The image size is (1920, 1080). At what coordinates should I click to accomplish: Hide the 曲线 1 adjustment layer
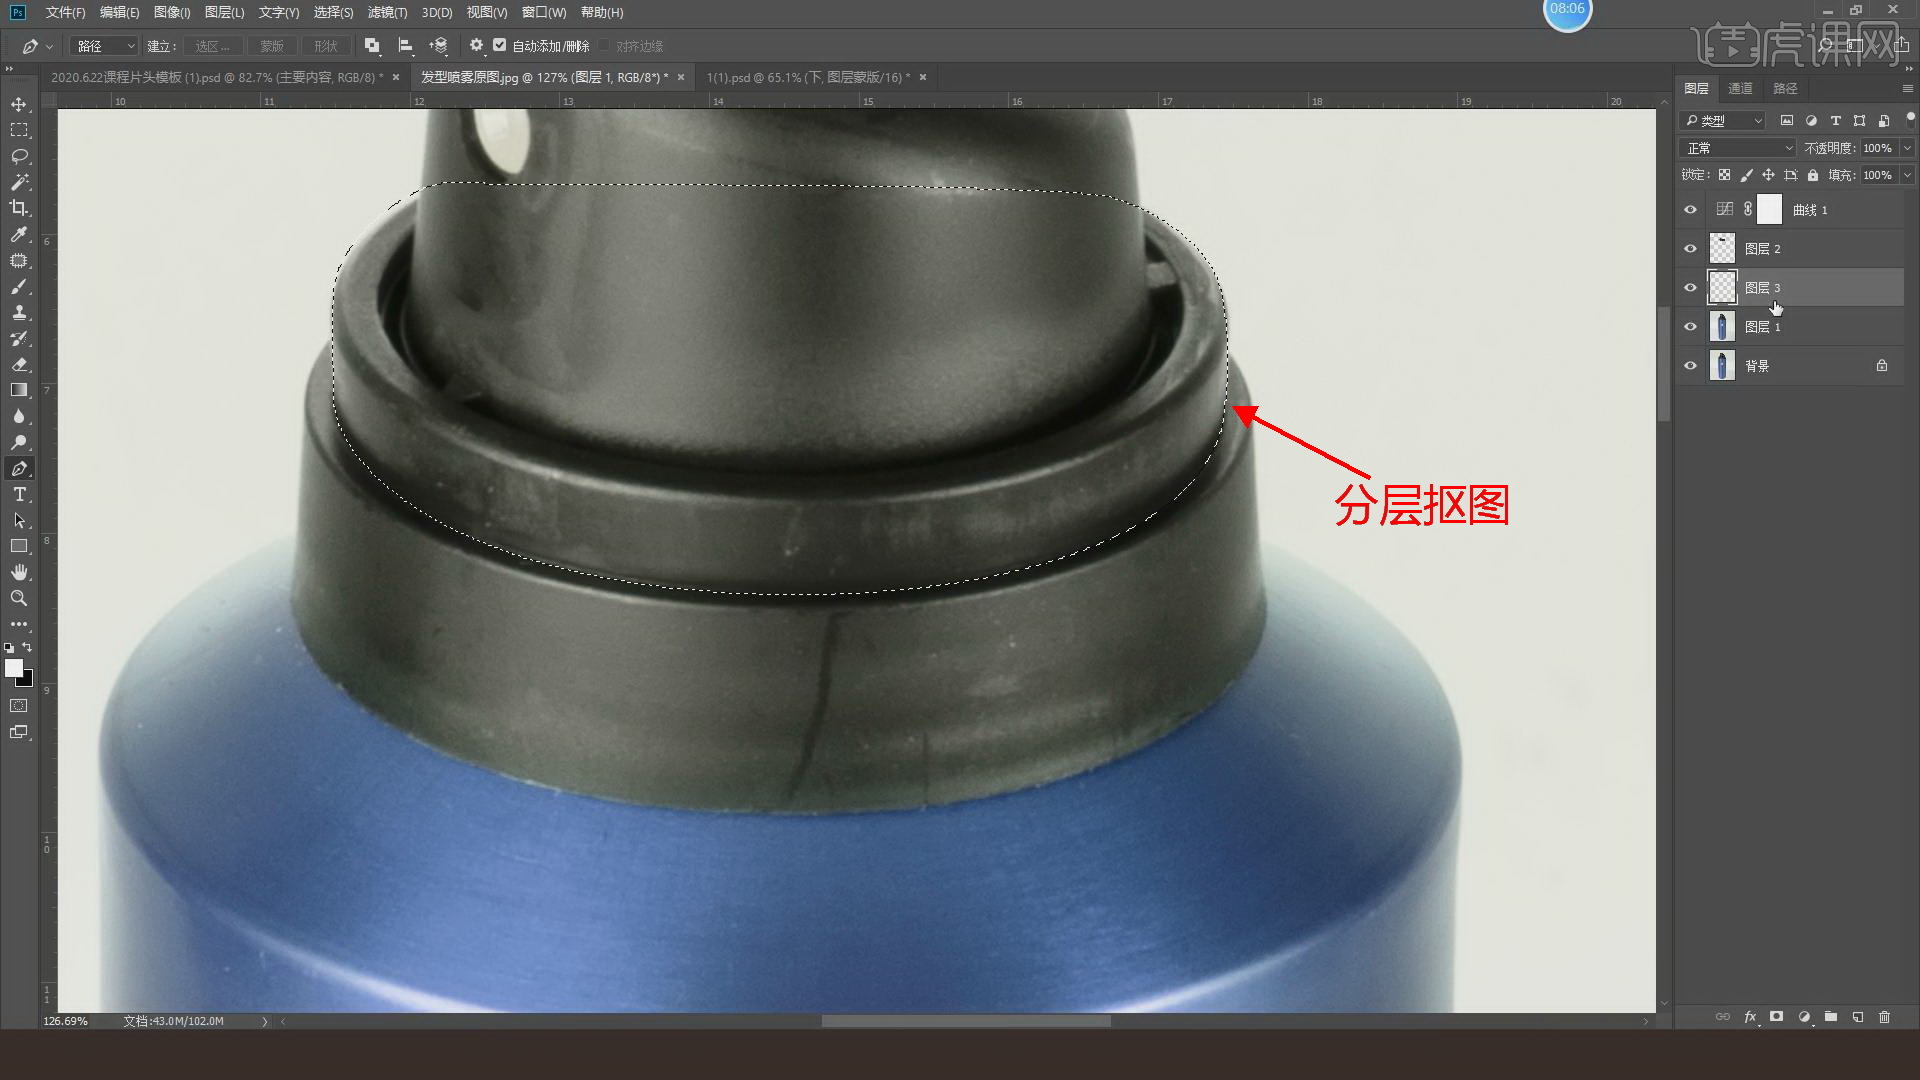(x=1690, y=210)
